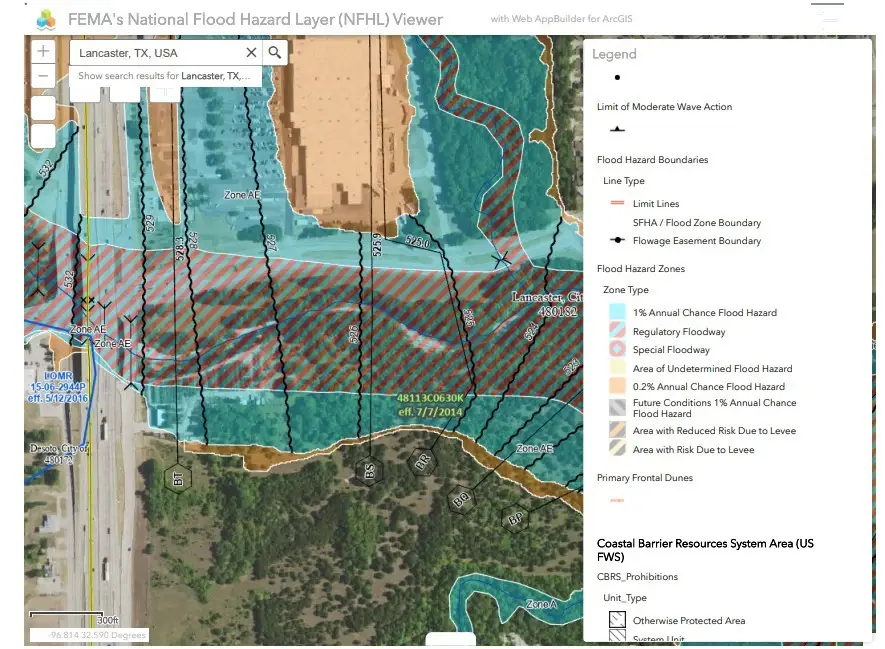
Task: Click the BP cross-section hexagon marker
Action: (x=515, y=518)
